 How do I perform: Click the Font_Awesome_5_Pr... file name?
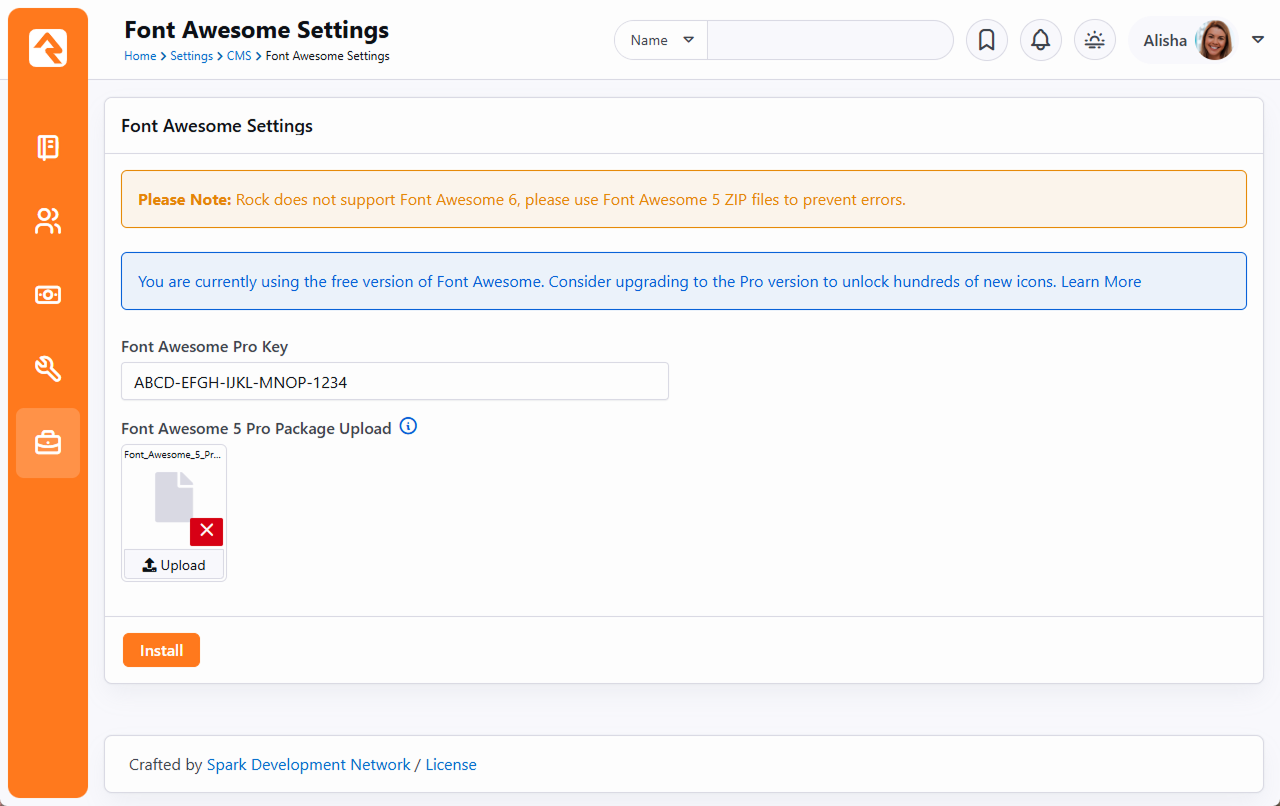point(173,454)
